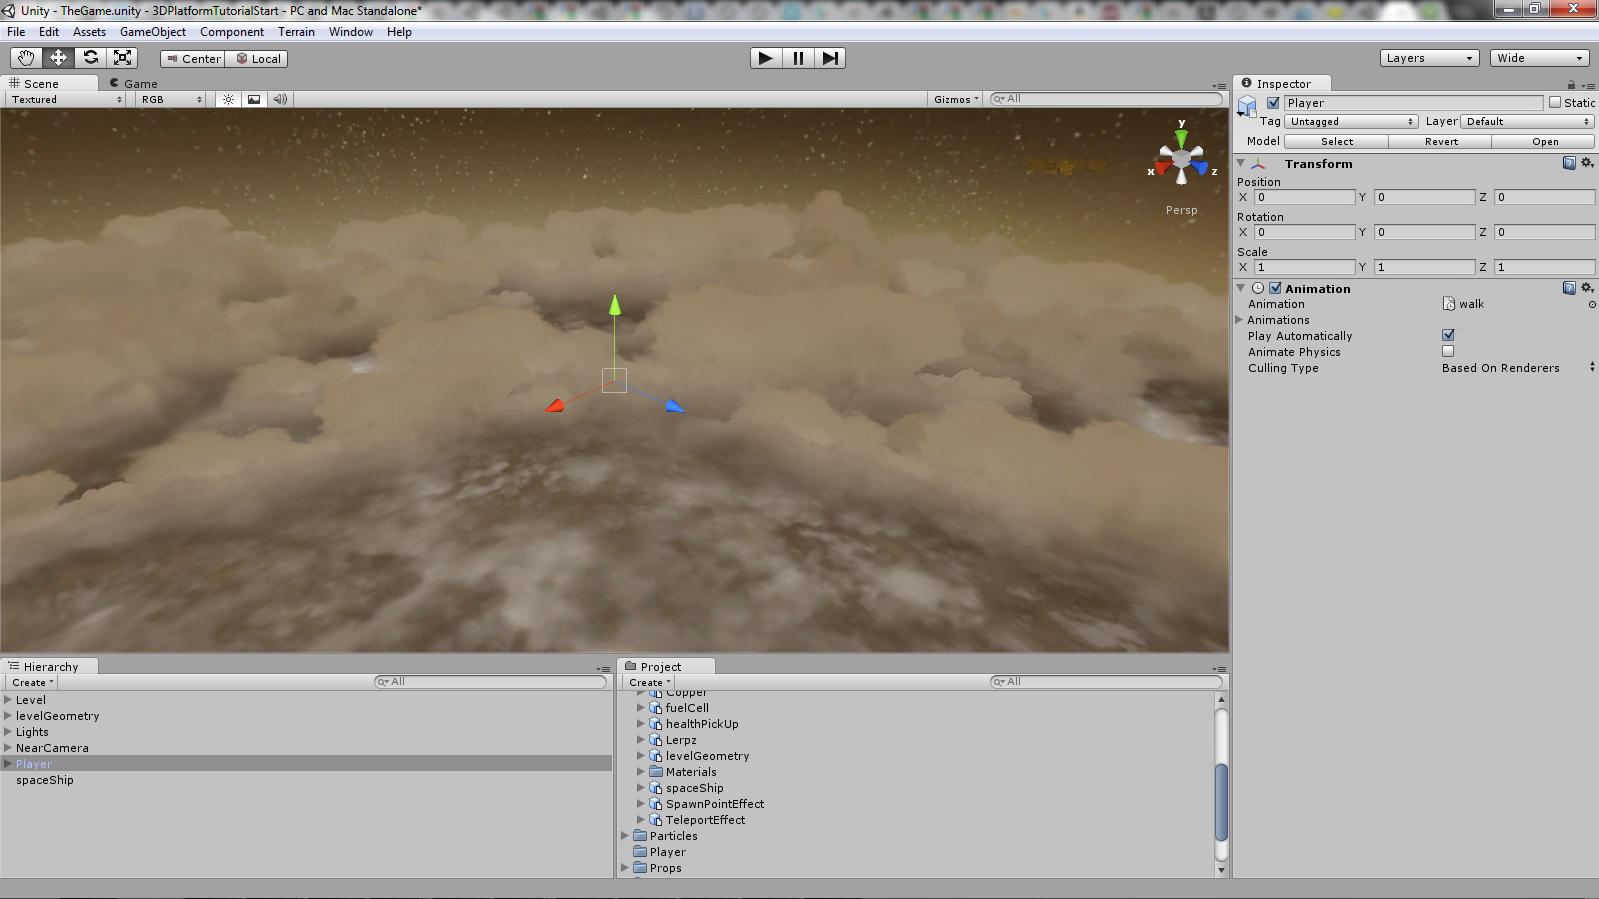The width and height of the screenshot is (1599, 899).
Task: Click the Position X input field
Action: (x=1305, y=197)
